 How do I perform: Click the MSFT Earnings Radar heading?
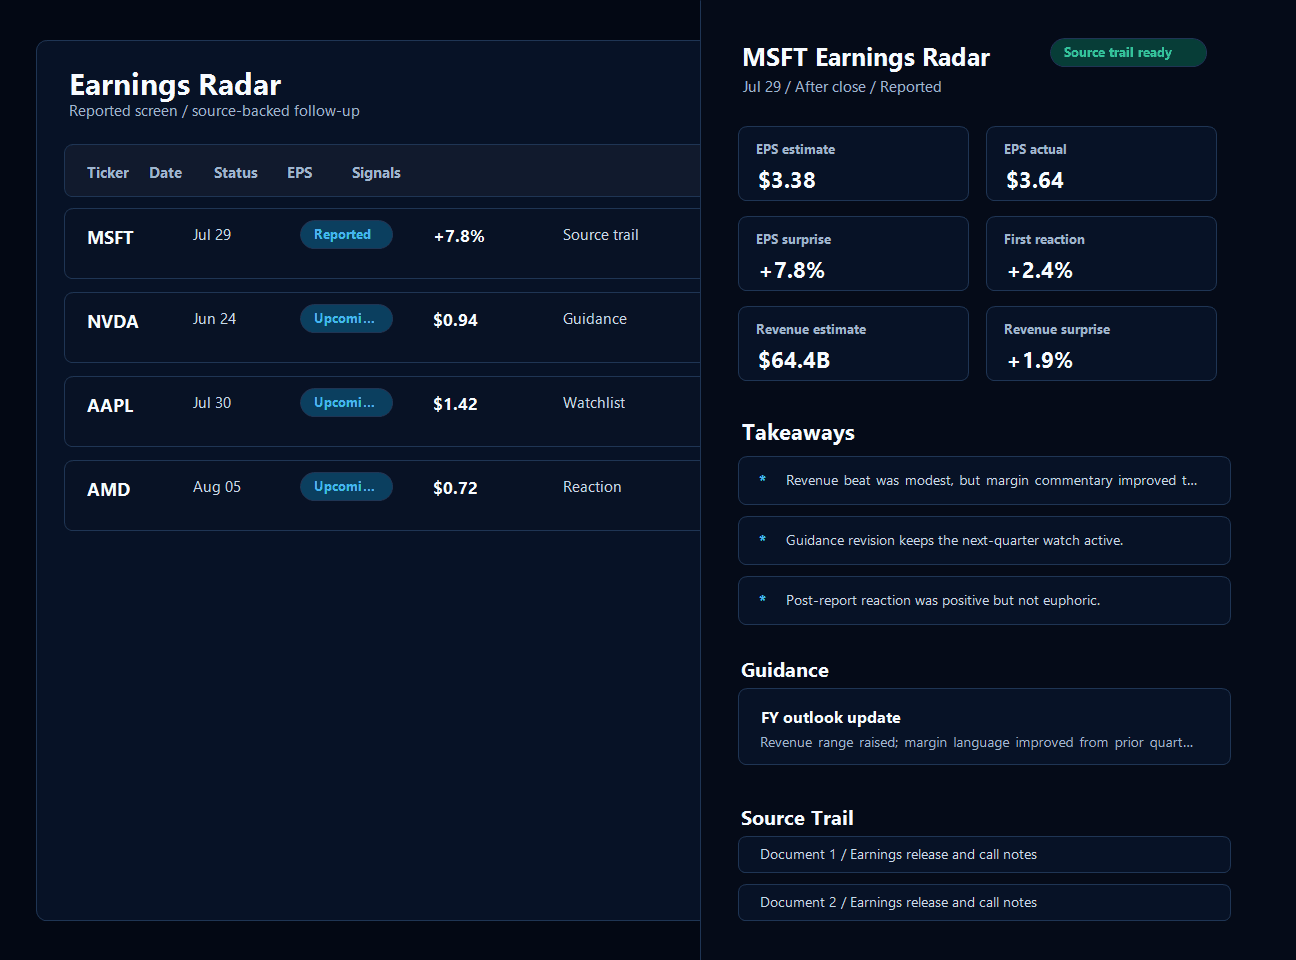[866, 58]
